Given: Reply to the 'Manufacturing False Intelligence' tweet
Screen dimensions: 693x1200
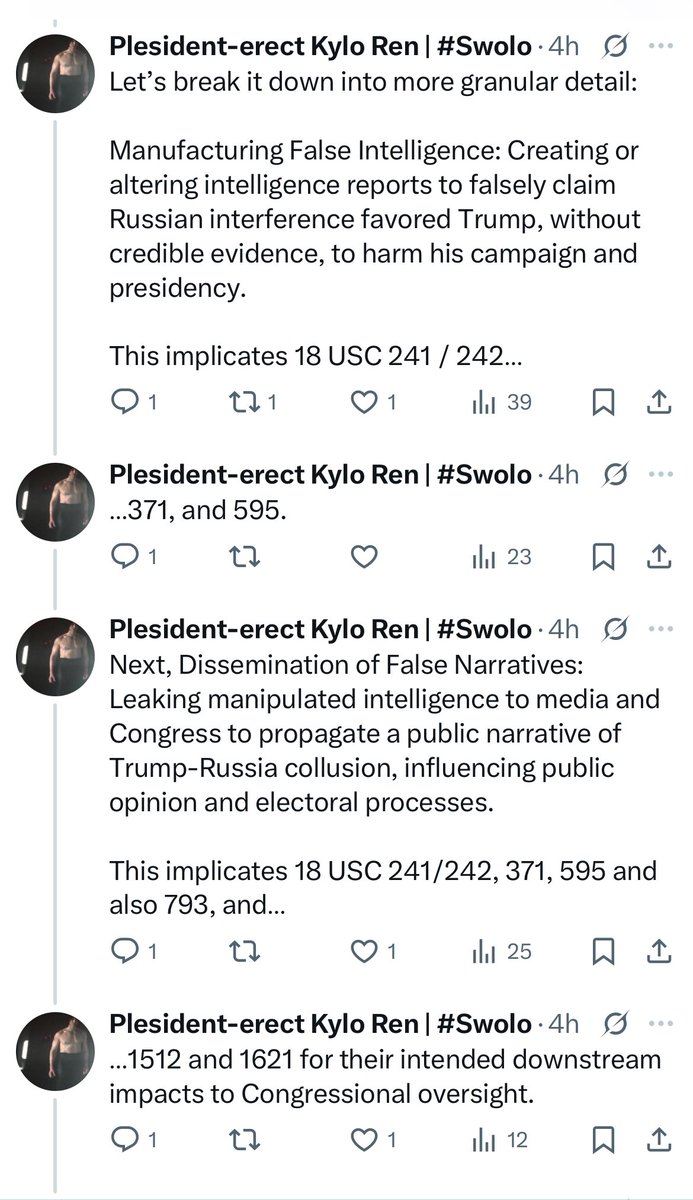Looking at the screenshot, I should 123,402.
